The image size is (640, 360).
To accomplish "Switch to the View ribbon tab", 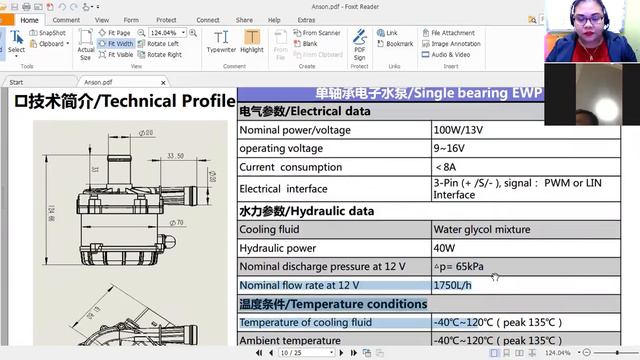I will (x=102, y=20).
